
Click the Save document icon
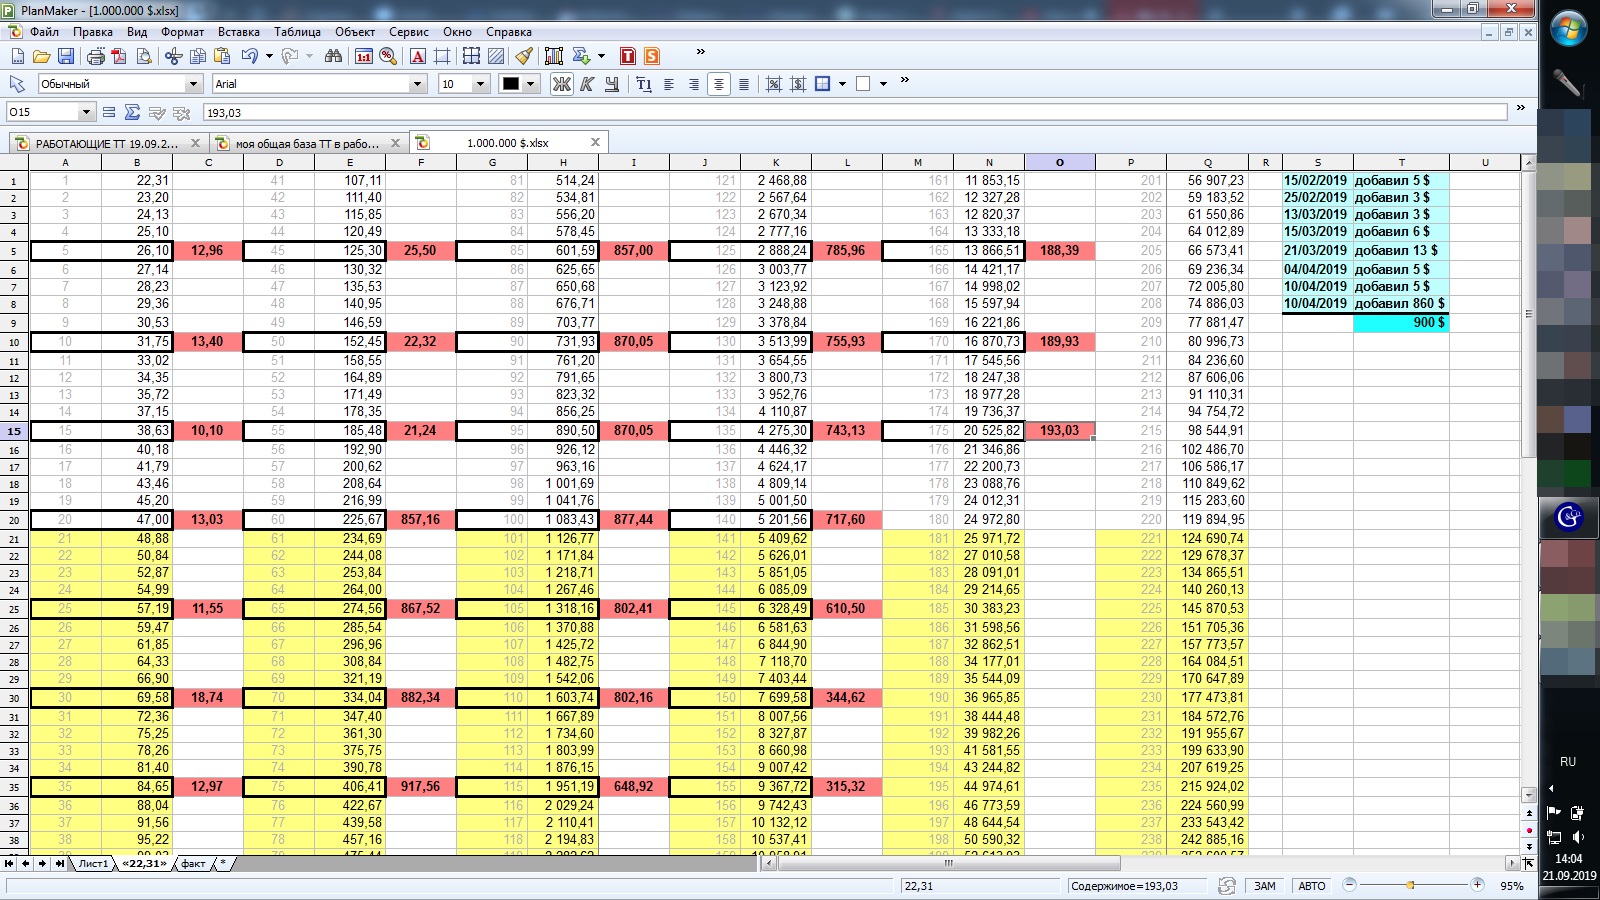[x=66, y=56]
